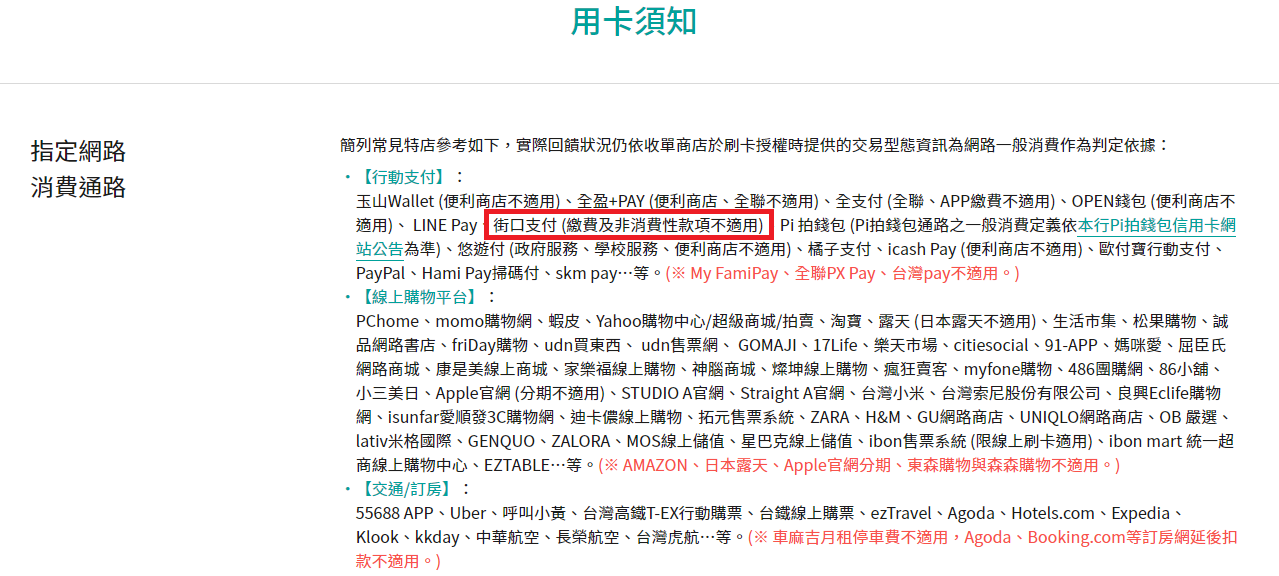This screenshot has height=576, width=1279.
Task: Select the STUDIO A官網 entry
Action: (x=673, y=393)
